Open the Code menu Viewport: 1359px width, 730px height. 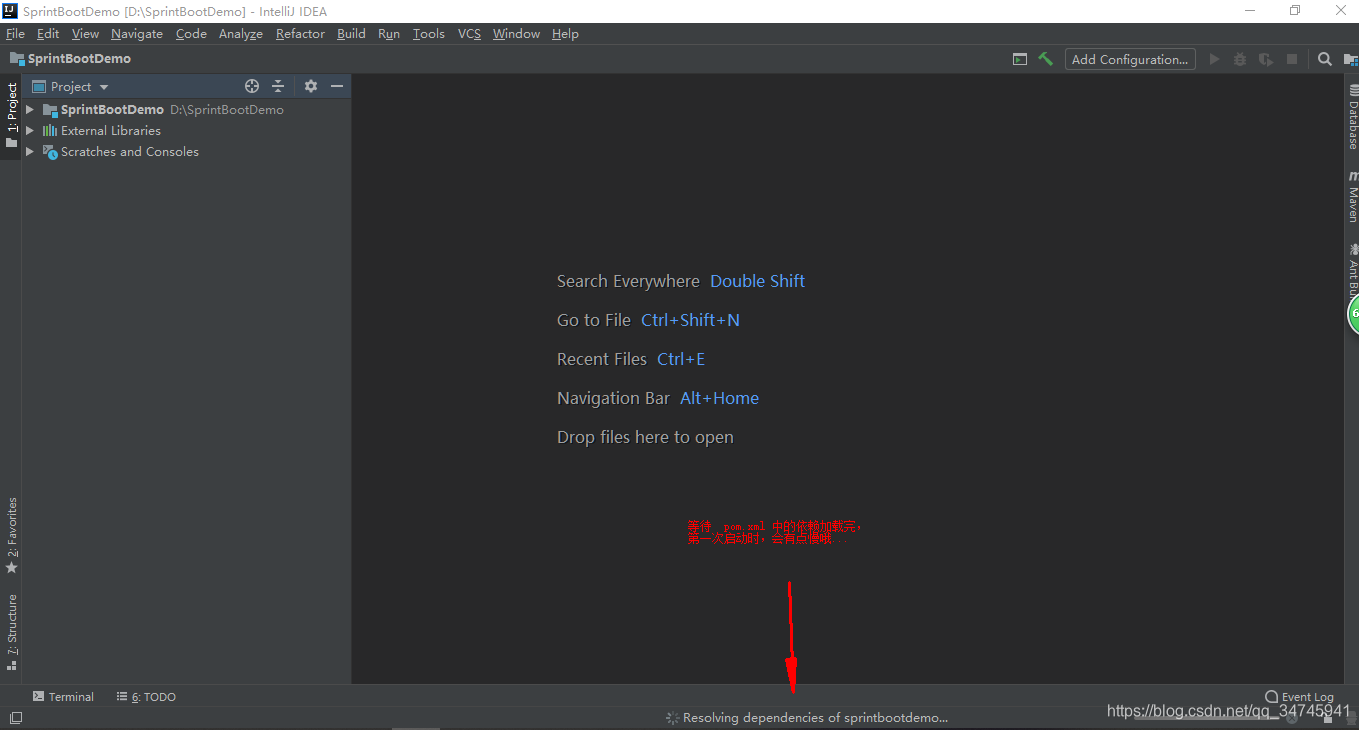click(x=191, y=34)
